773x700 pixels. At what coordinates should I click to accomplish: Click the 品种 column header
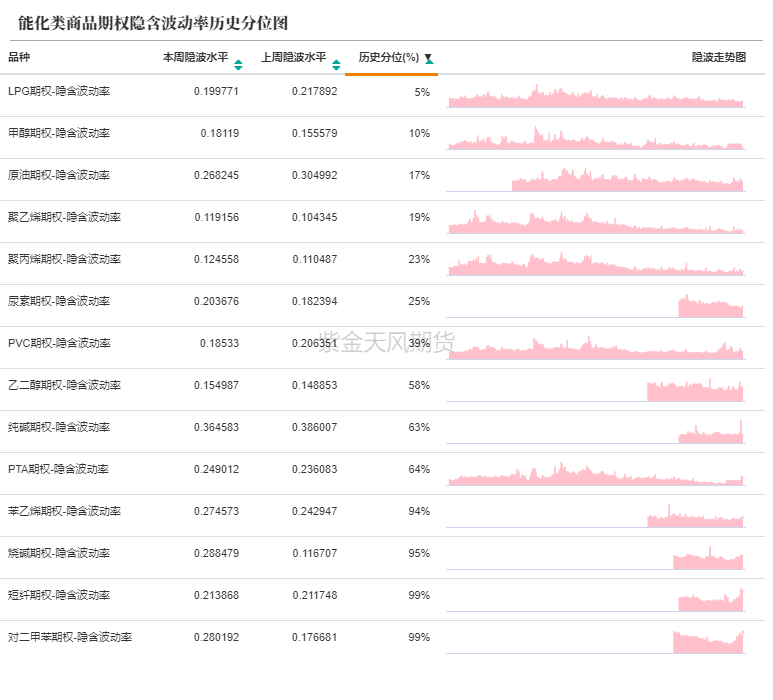(x=19, y=57)
